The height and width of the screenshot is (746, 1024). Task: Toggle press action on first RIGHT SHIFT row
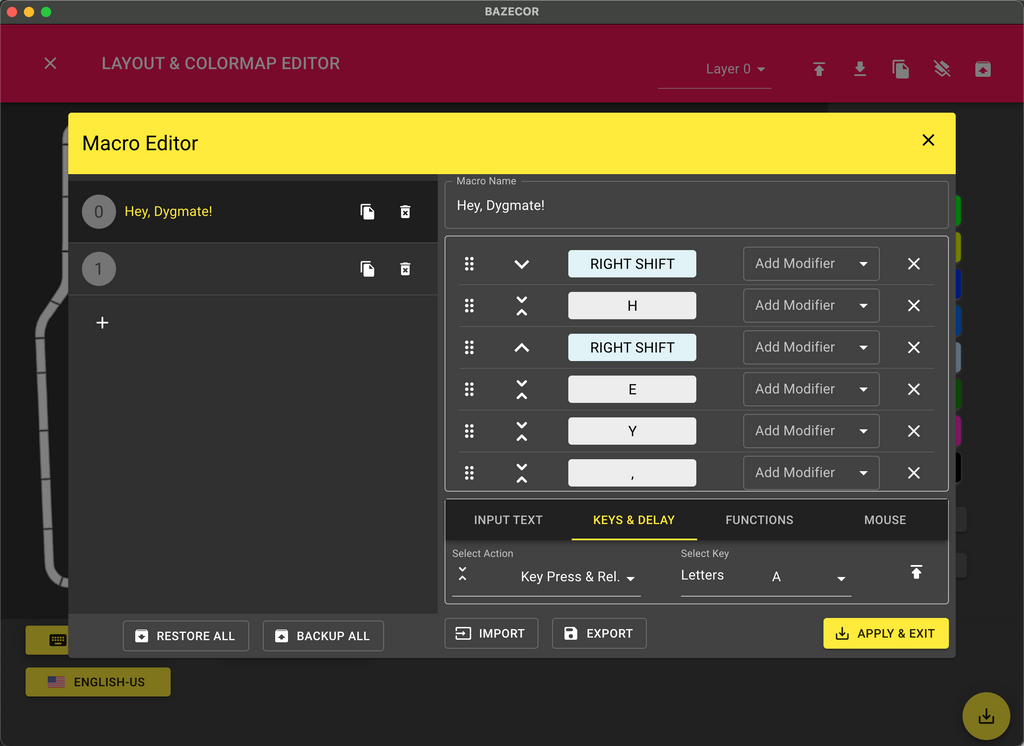[x=521, y=264]
